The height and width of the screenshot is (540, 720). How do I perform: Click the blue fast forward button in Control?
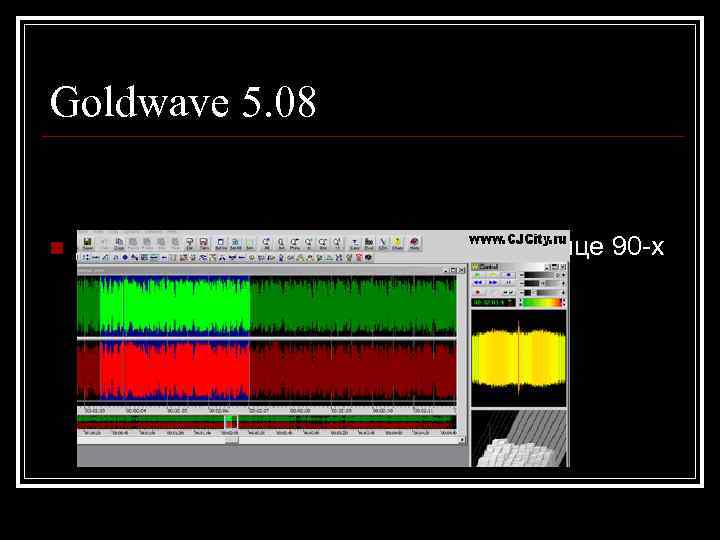(x=493, y=282)
